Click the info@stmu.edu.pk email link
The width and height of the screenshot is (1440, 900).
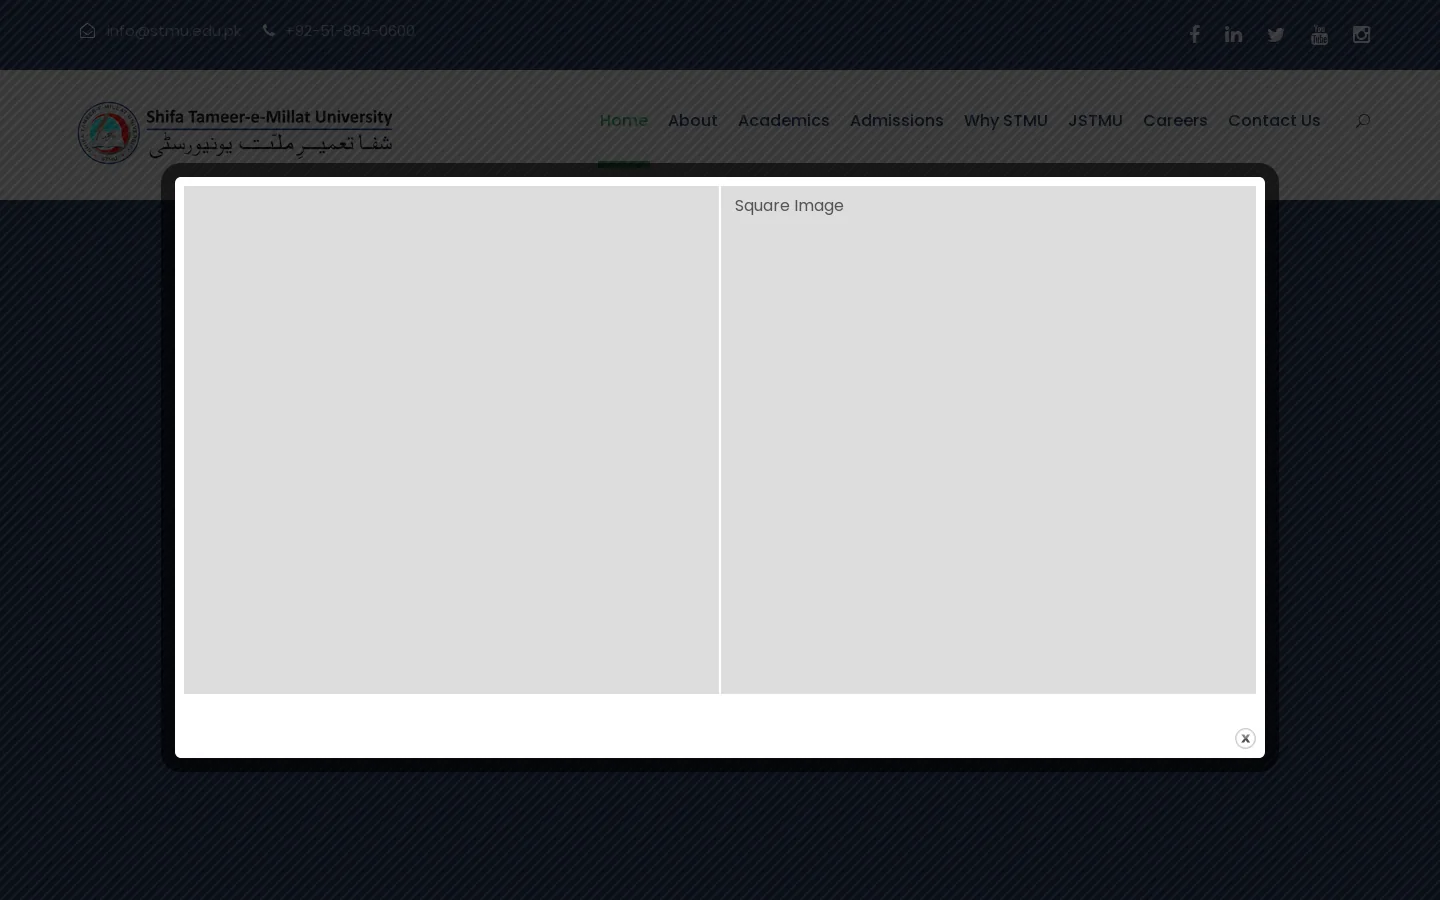tap(174, 31)
